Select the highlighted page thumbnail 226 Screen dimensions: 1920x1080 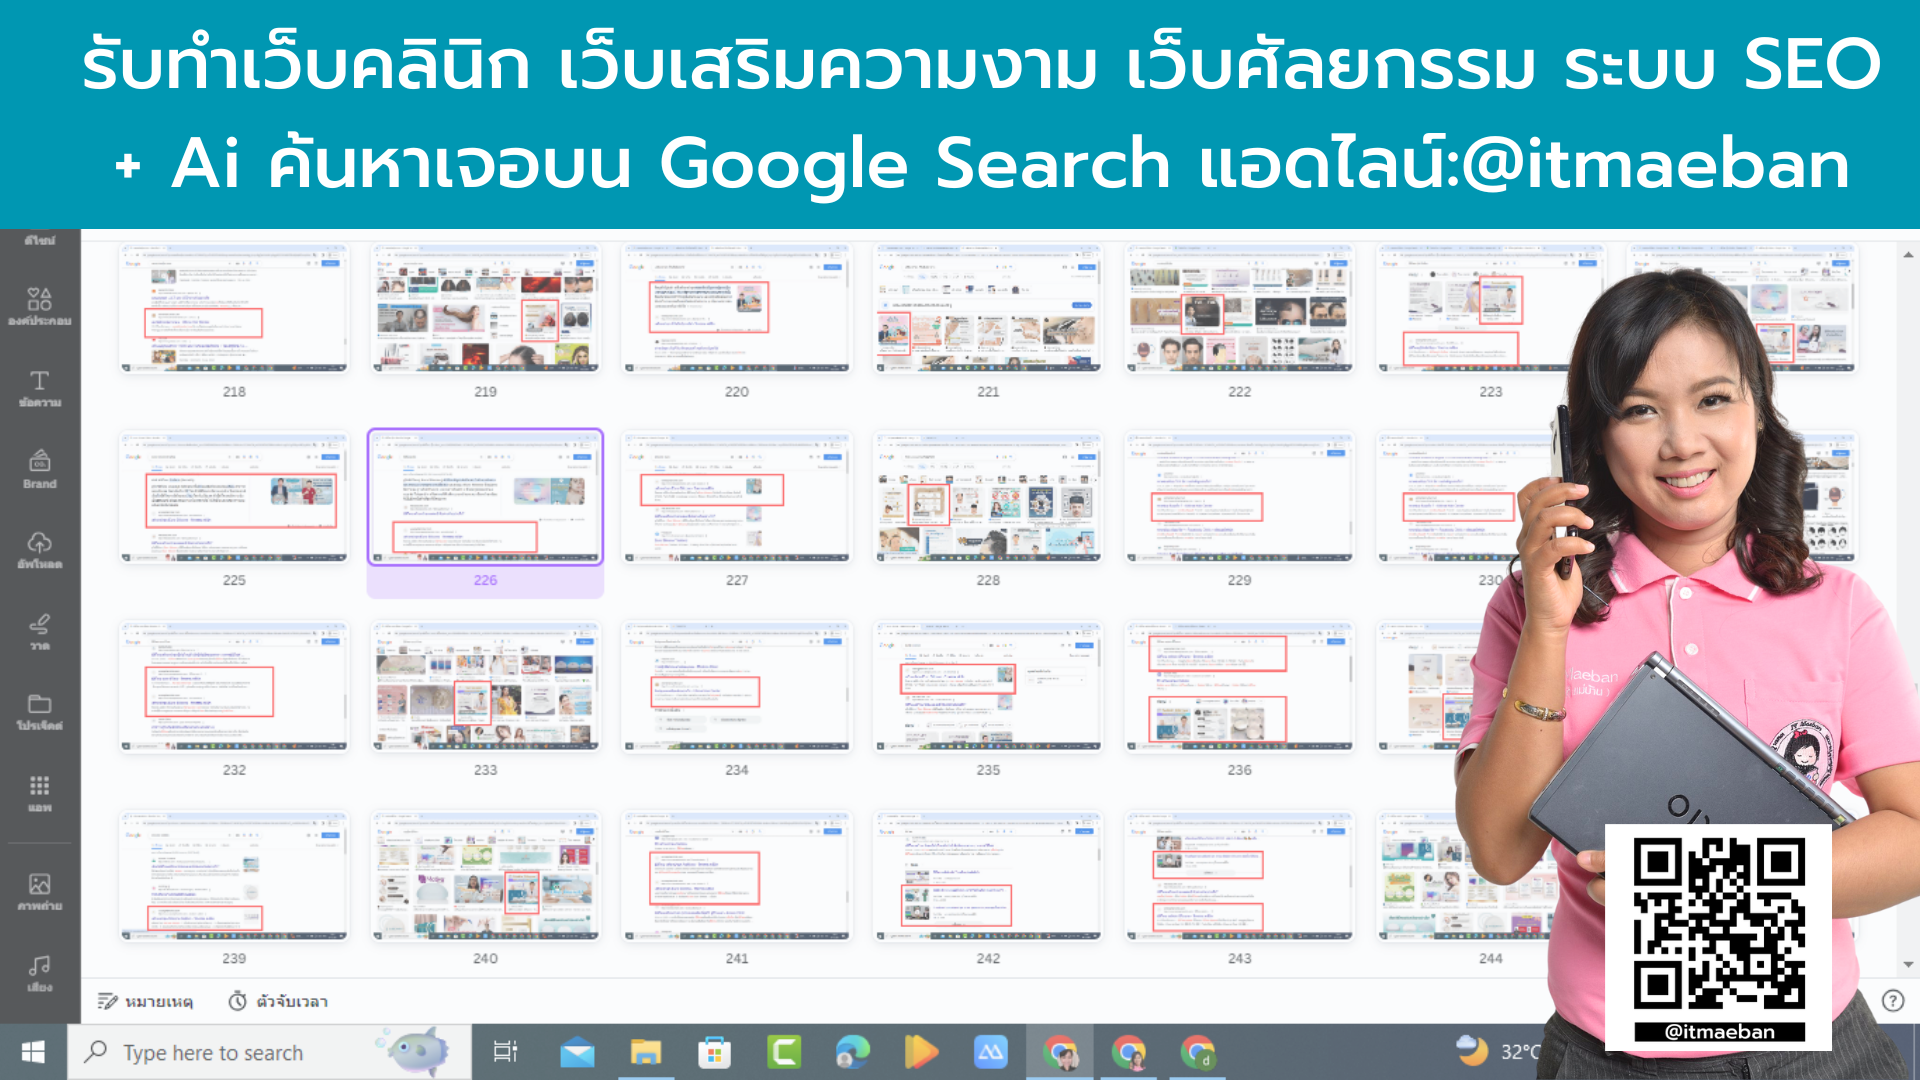coord(485,497)
